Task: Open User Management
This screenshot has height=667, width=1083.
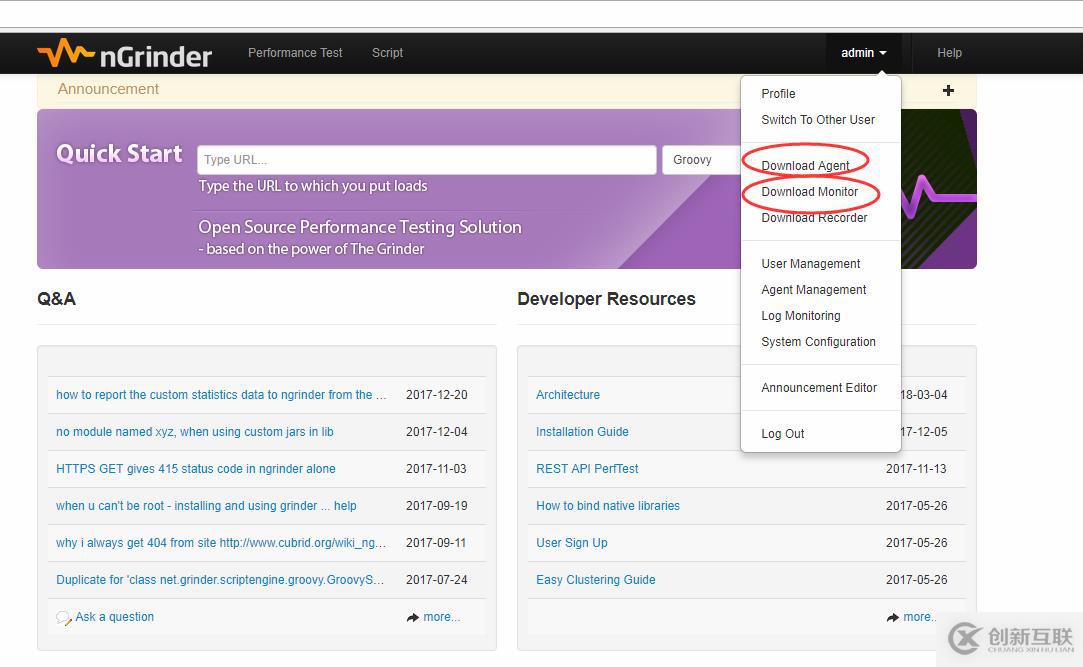Action: click(810, 264)
